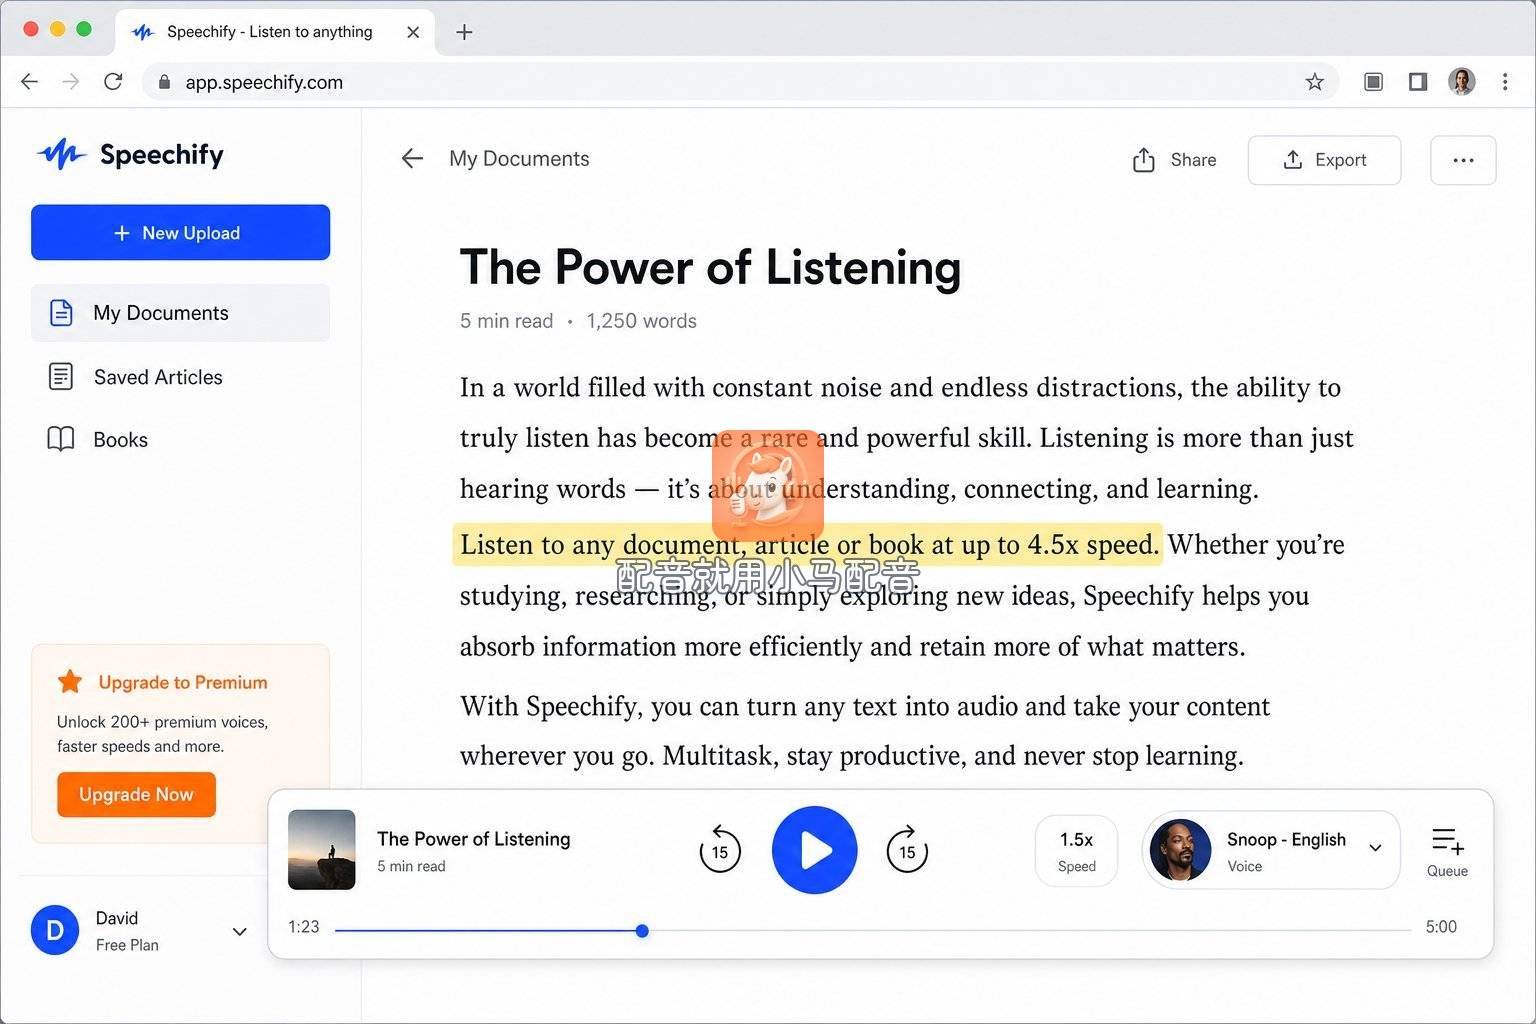Close the Speechify browser tab

[x=413, y=32]
